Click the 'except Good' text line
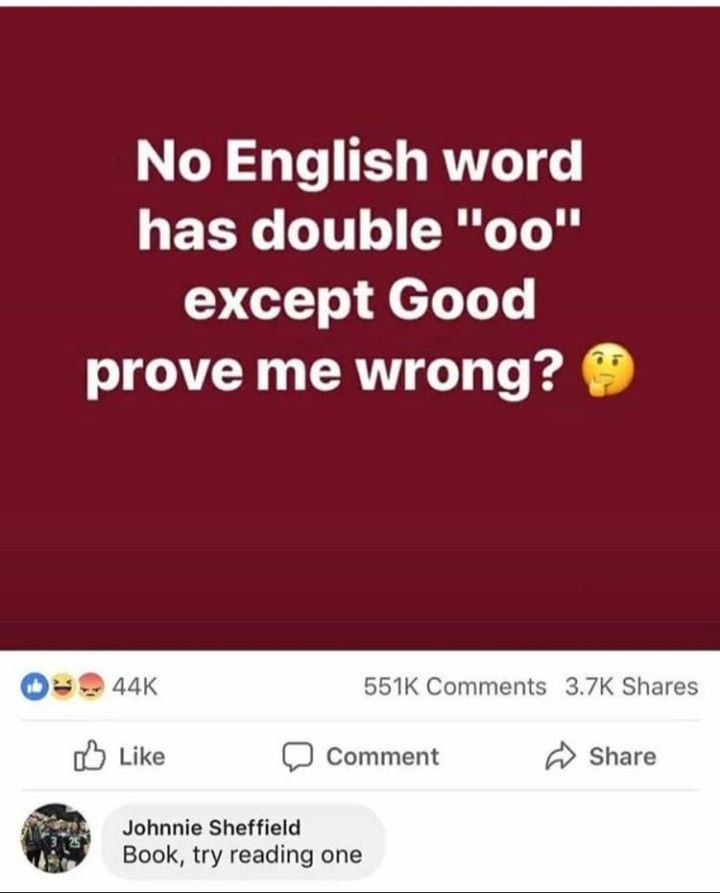720x893 pixels. [359, 301]
